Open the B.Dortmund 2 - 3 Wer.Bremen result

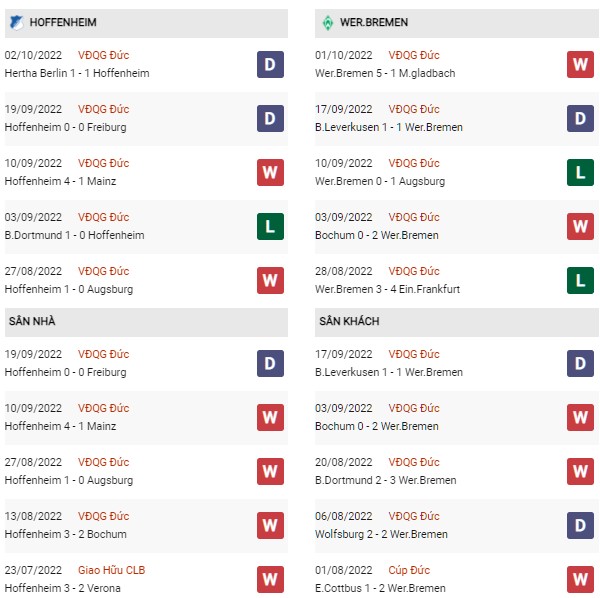pyautogui.click(x=385, y=480)
